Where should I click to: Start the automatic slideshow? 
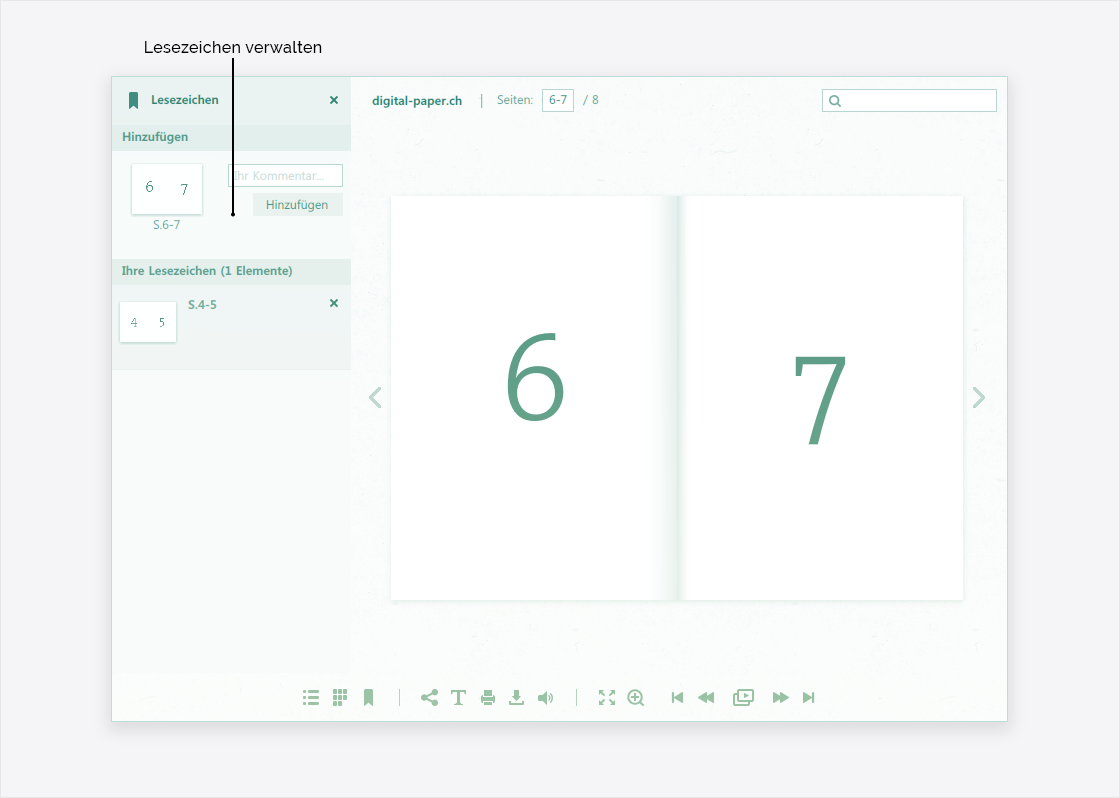click(743, 698)
